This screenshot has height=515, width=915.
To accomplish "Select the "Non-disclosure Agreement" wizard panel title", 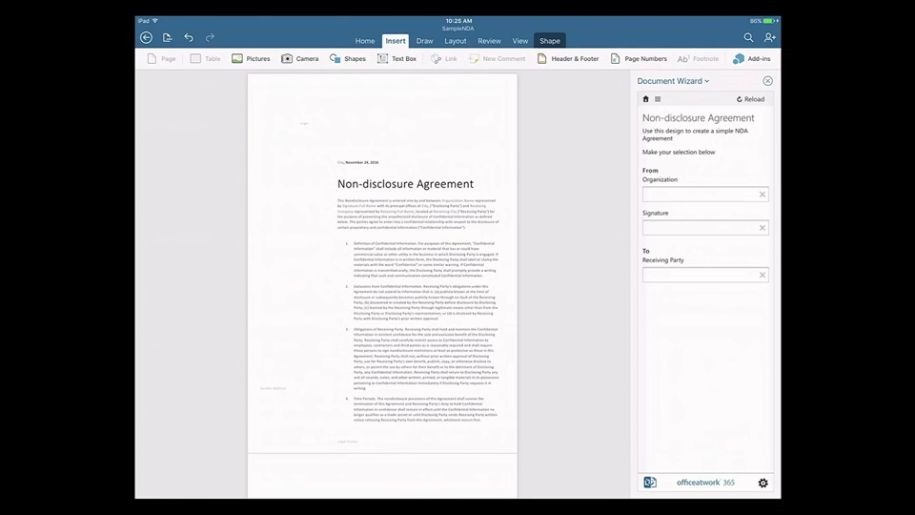I will [698, 118].
